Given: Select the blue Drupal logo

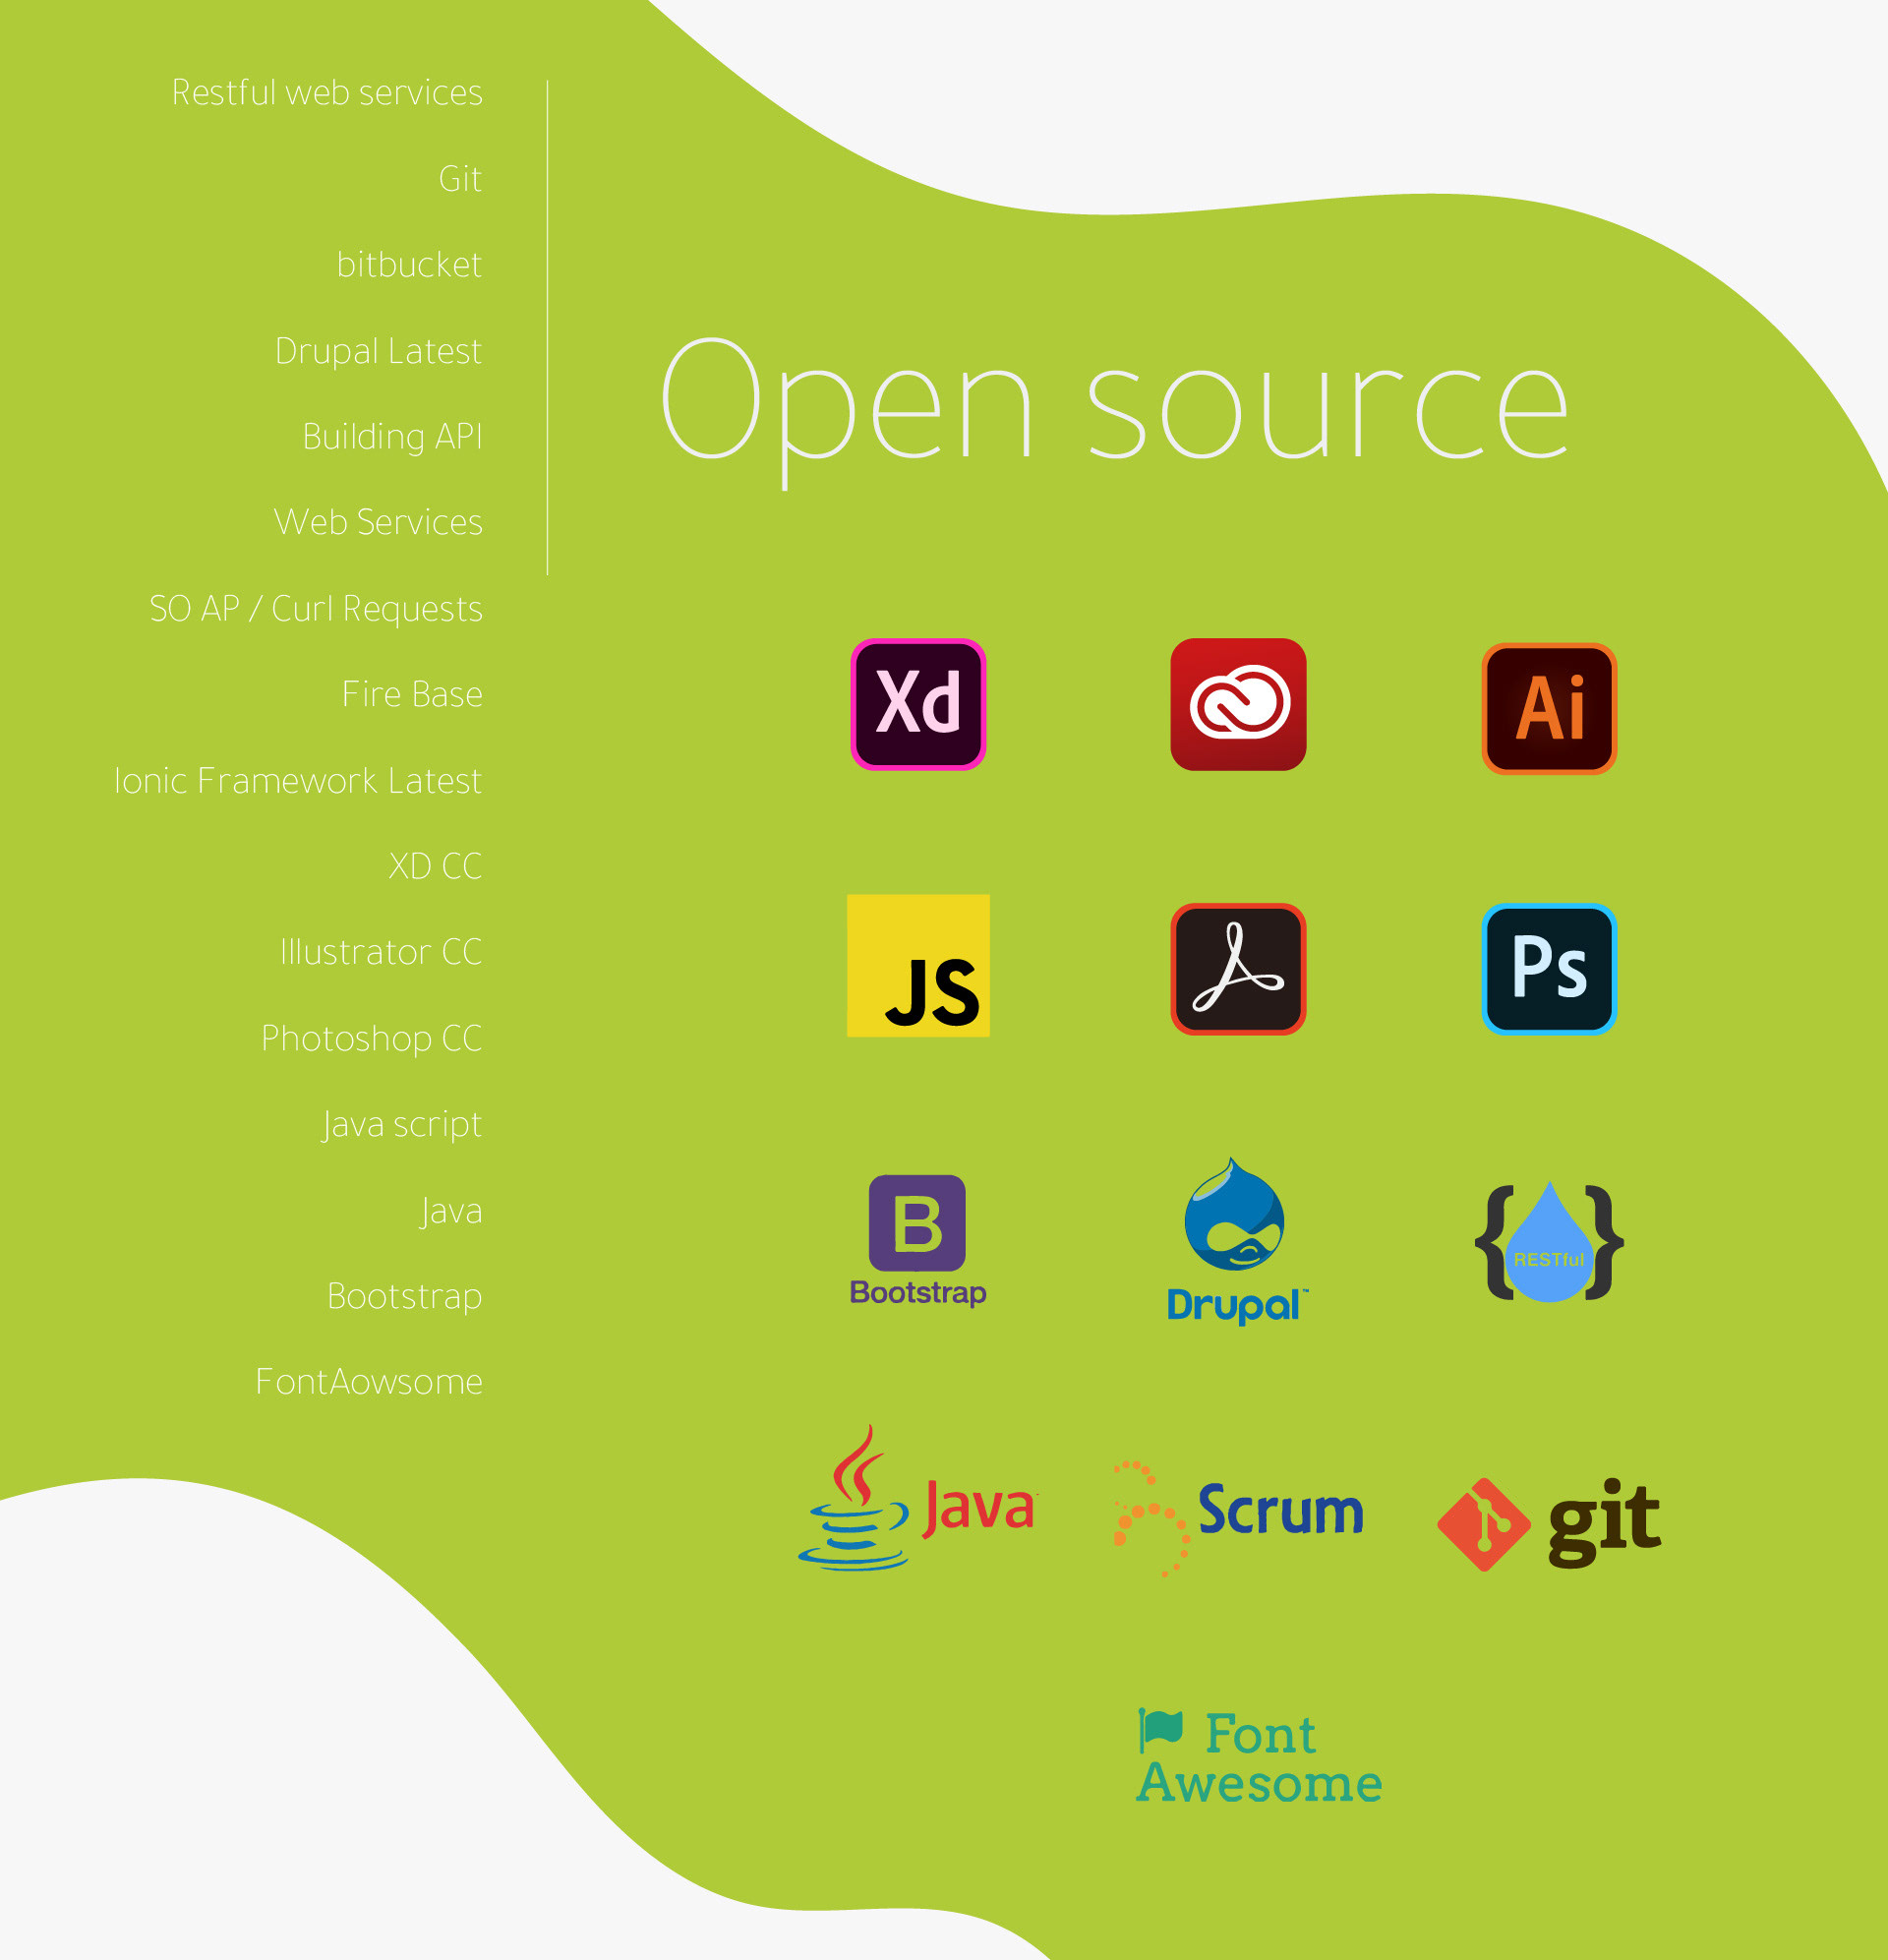Looking at the screenshot, I should 1237,1241.
